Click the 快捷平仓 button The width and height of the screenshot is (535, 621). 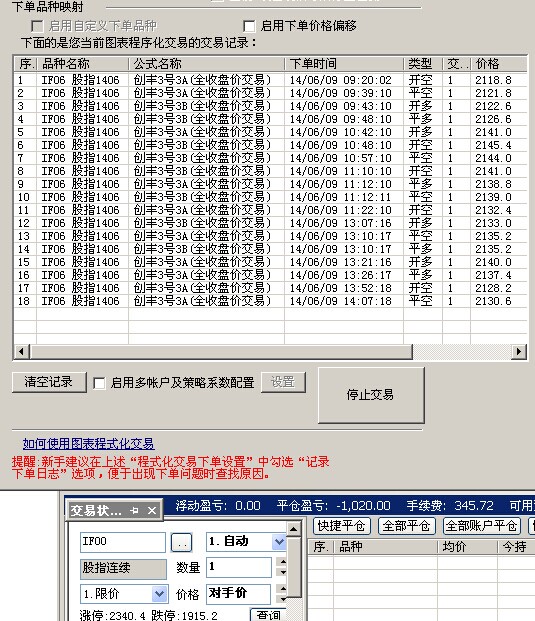click(342, 526)
